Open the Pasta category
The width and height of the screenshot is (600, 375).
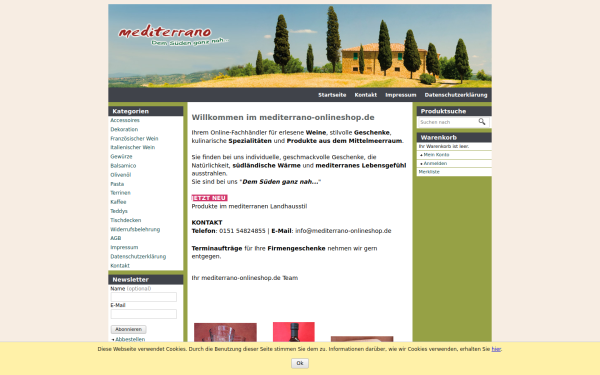117,184
